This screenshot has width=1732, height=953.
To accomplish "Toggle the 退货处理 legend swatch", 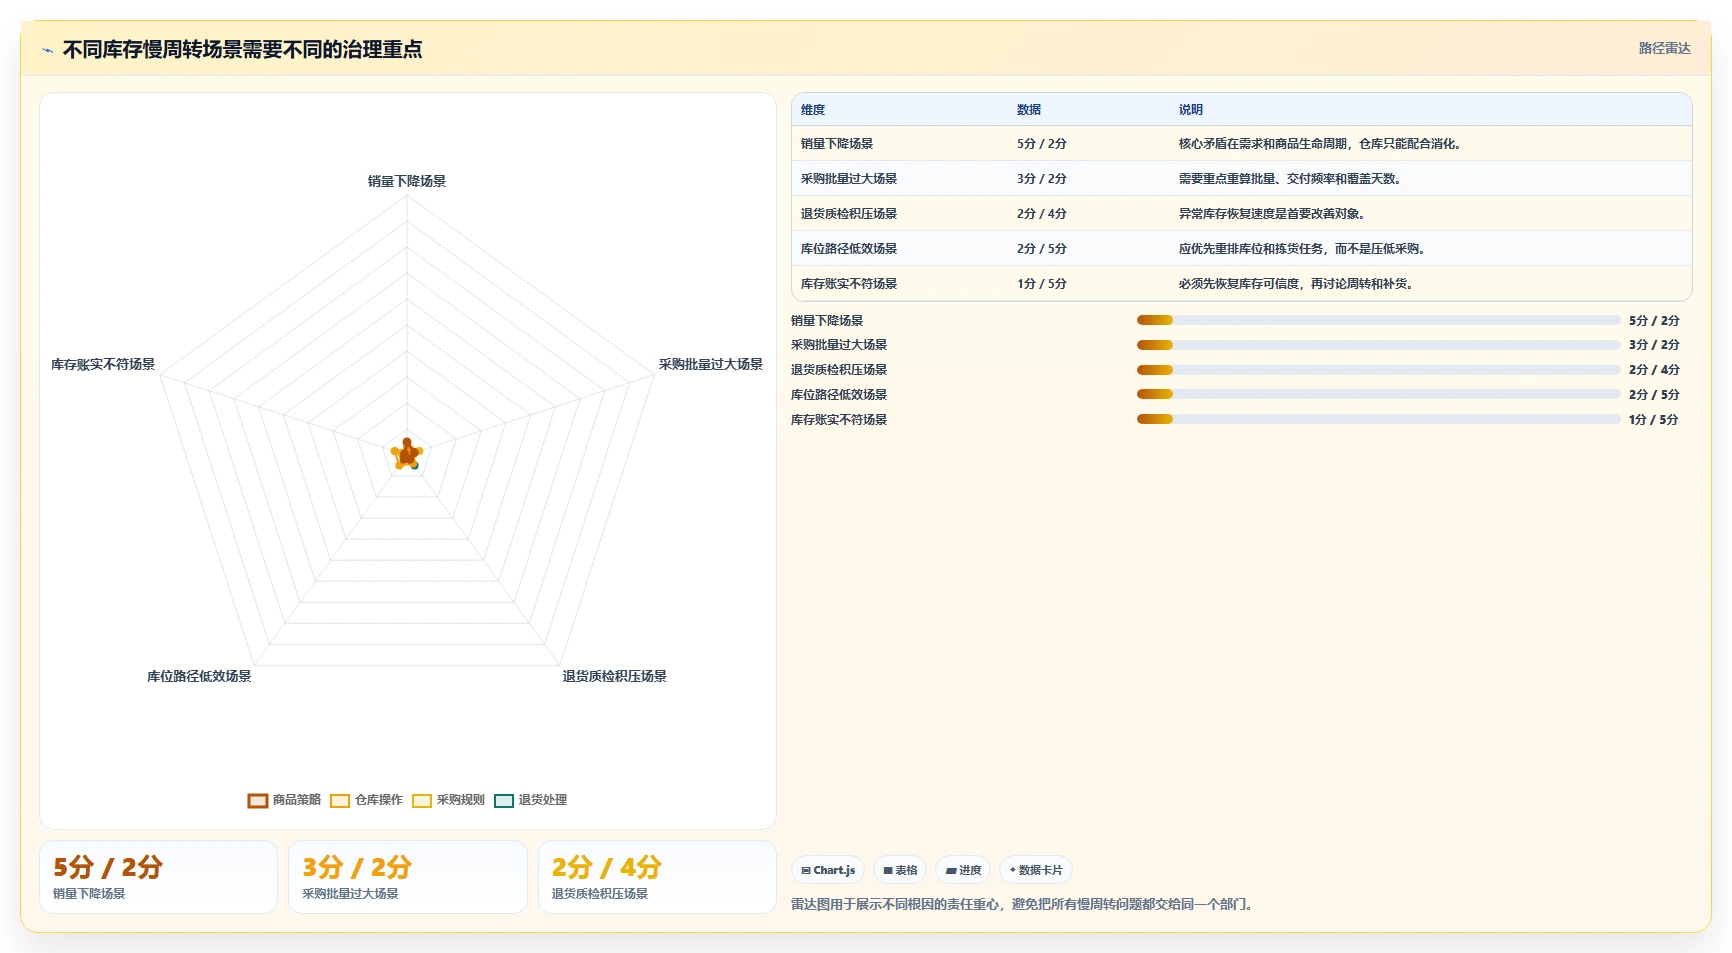I will 504,800.
